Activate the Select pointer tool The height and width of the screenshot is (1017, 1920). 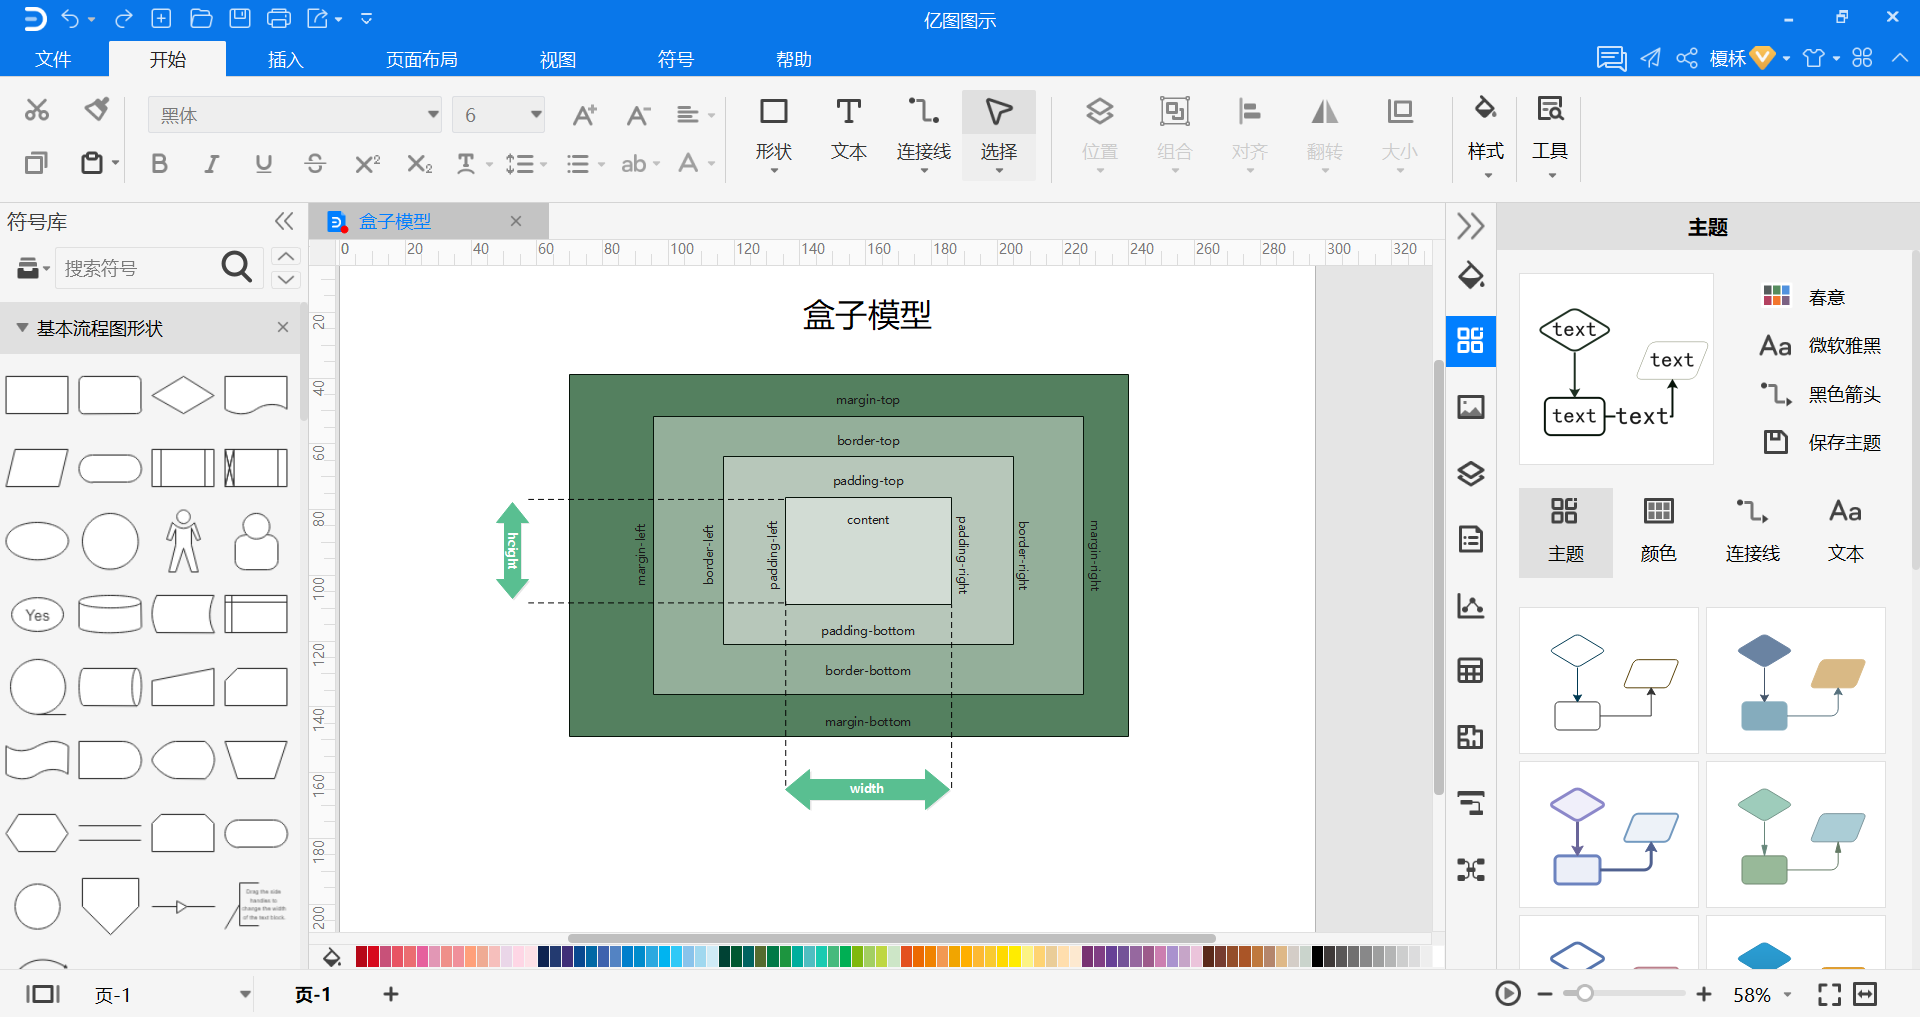click(999, 135)
